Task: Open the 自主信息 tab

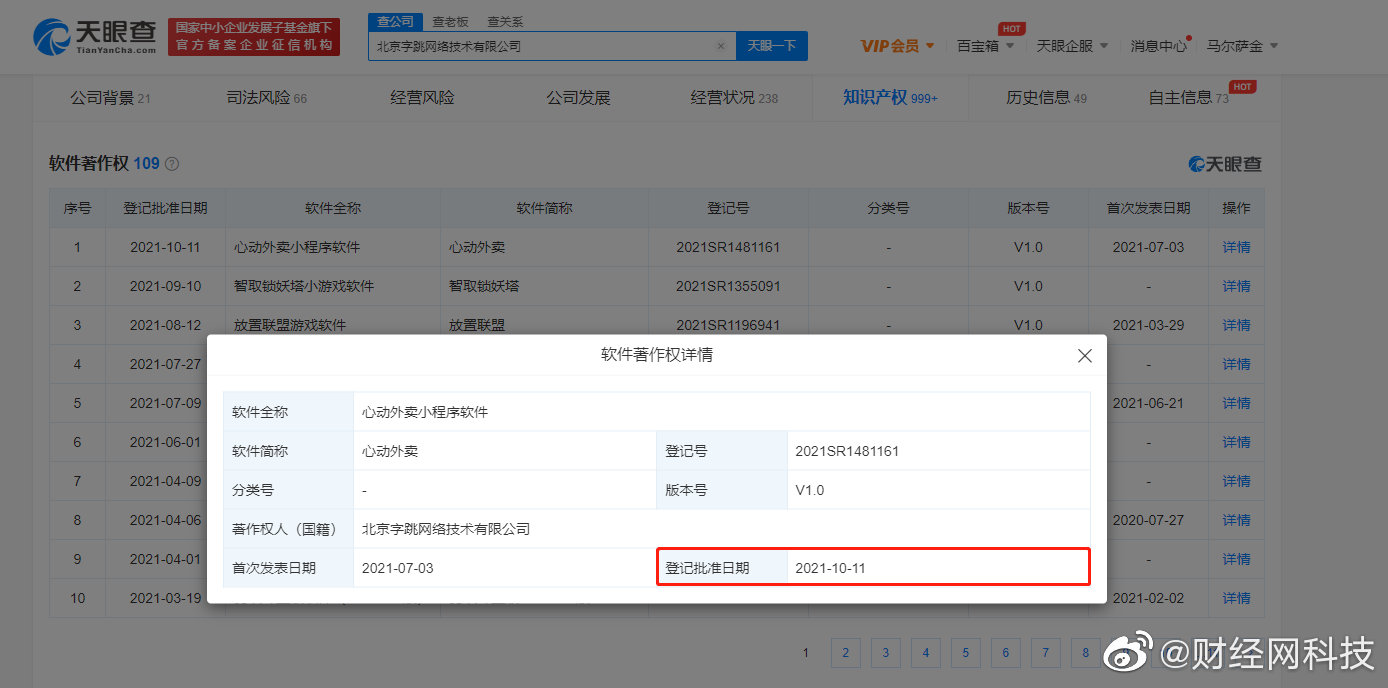Action: 1189,98
